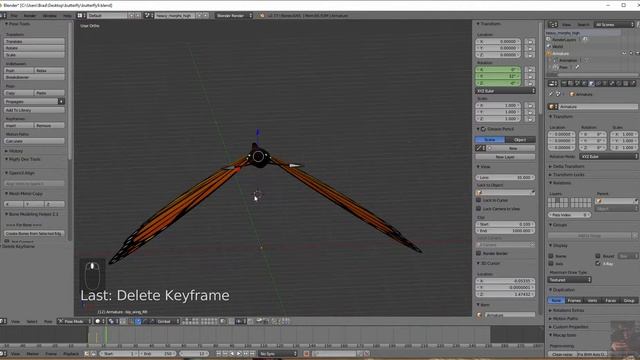Play the animation in reverse
The width and height of the screenshot is (640, 360).
click(x=232, y=353)
